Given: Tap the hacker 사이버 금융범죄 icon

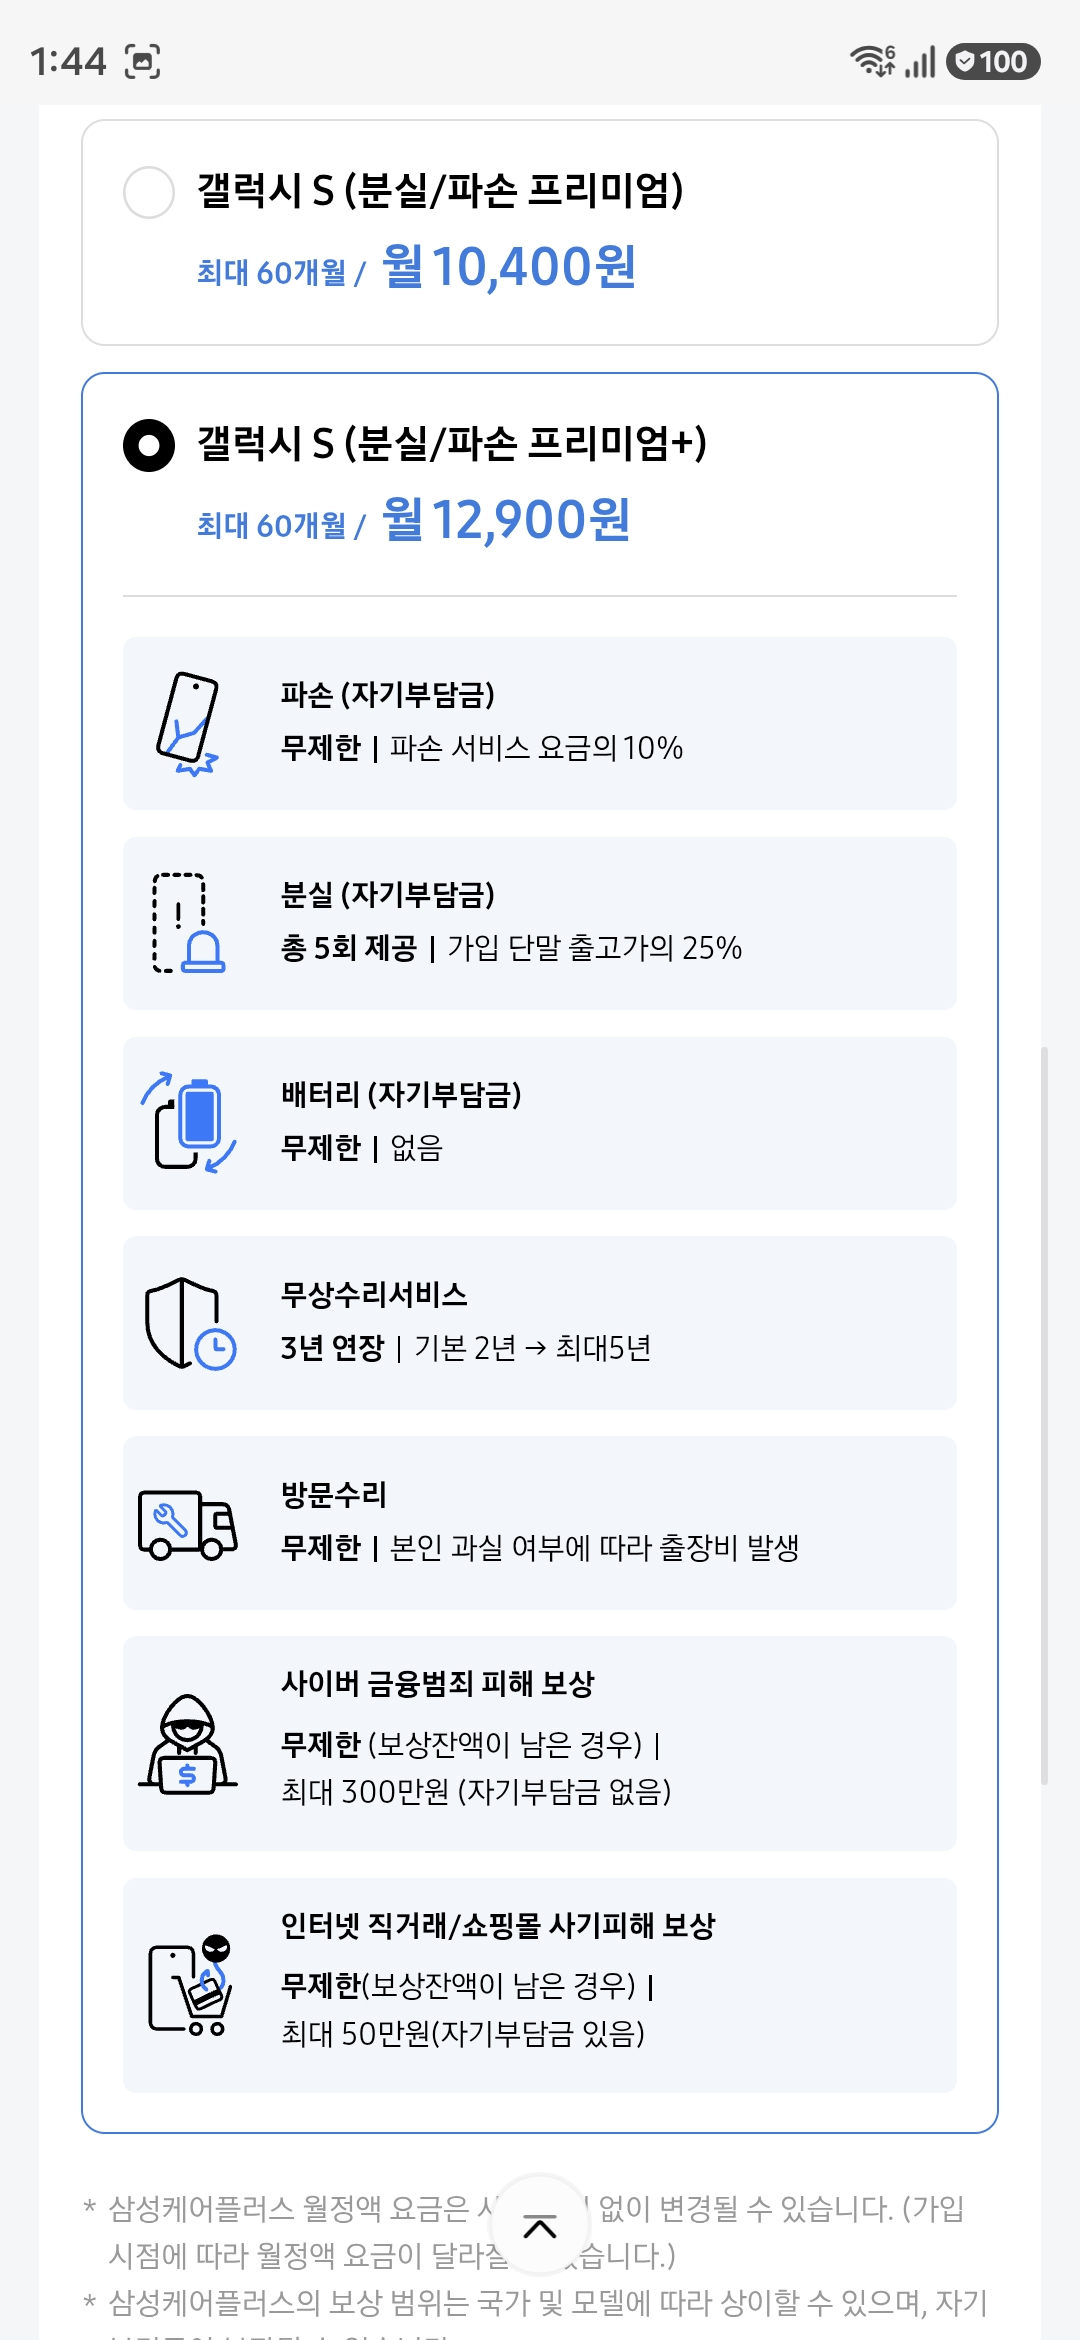Looking at the screenshot, I should click(188, 1744).
